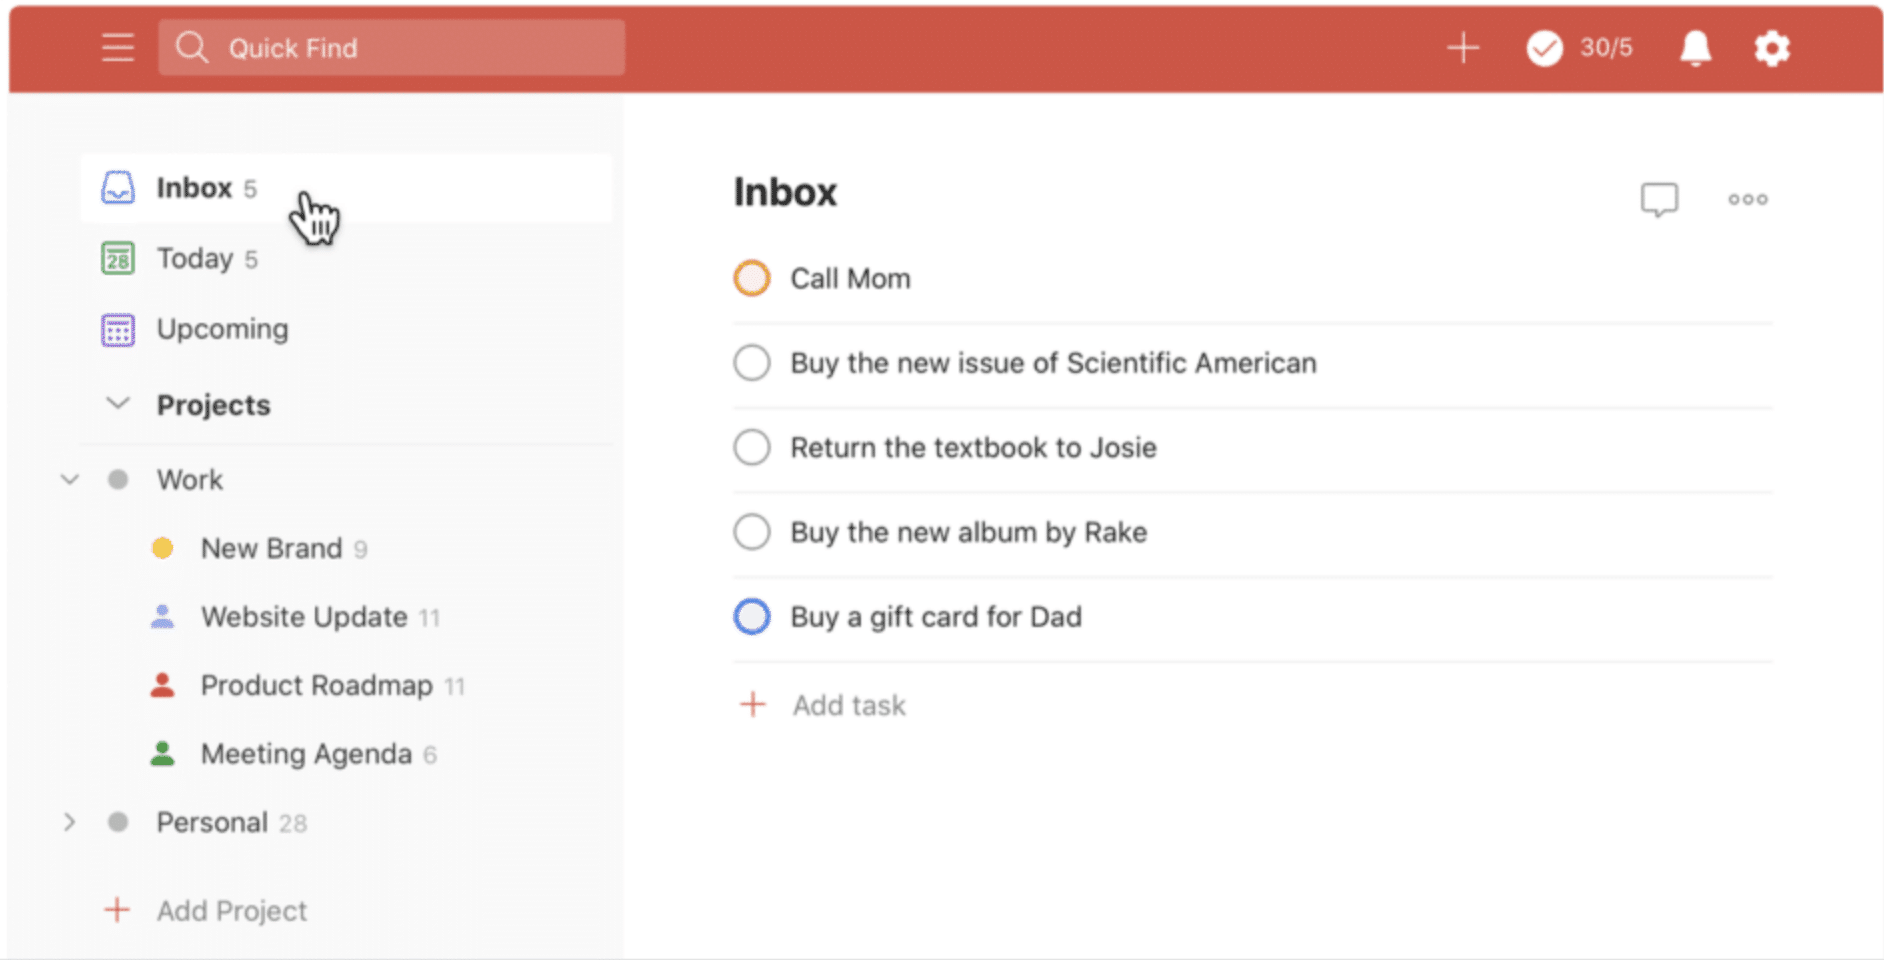Viewport: 1884px width, 960px height.
Task: Complete "Buy a gift card for Dad" task
Action: 752,617
